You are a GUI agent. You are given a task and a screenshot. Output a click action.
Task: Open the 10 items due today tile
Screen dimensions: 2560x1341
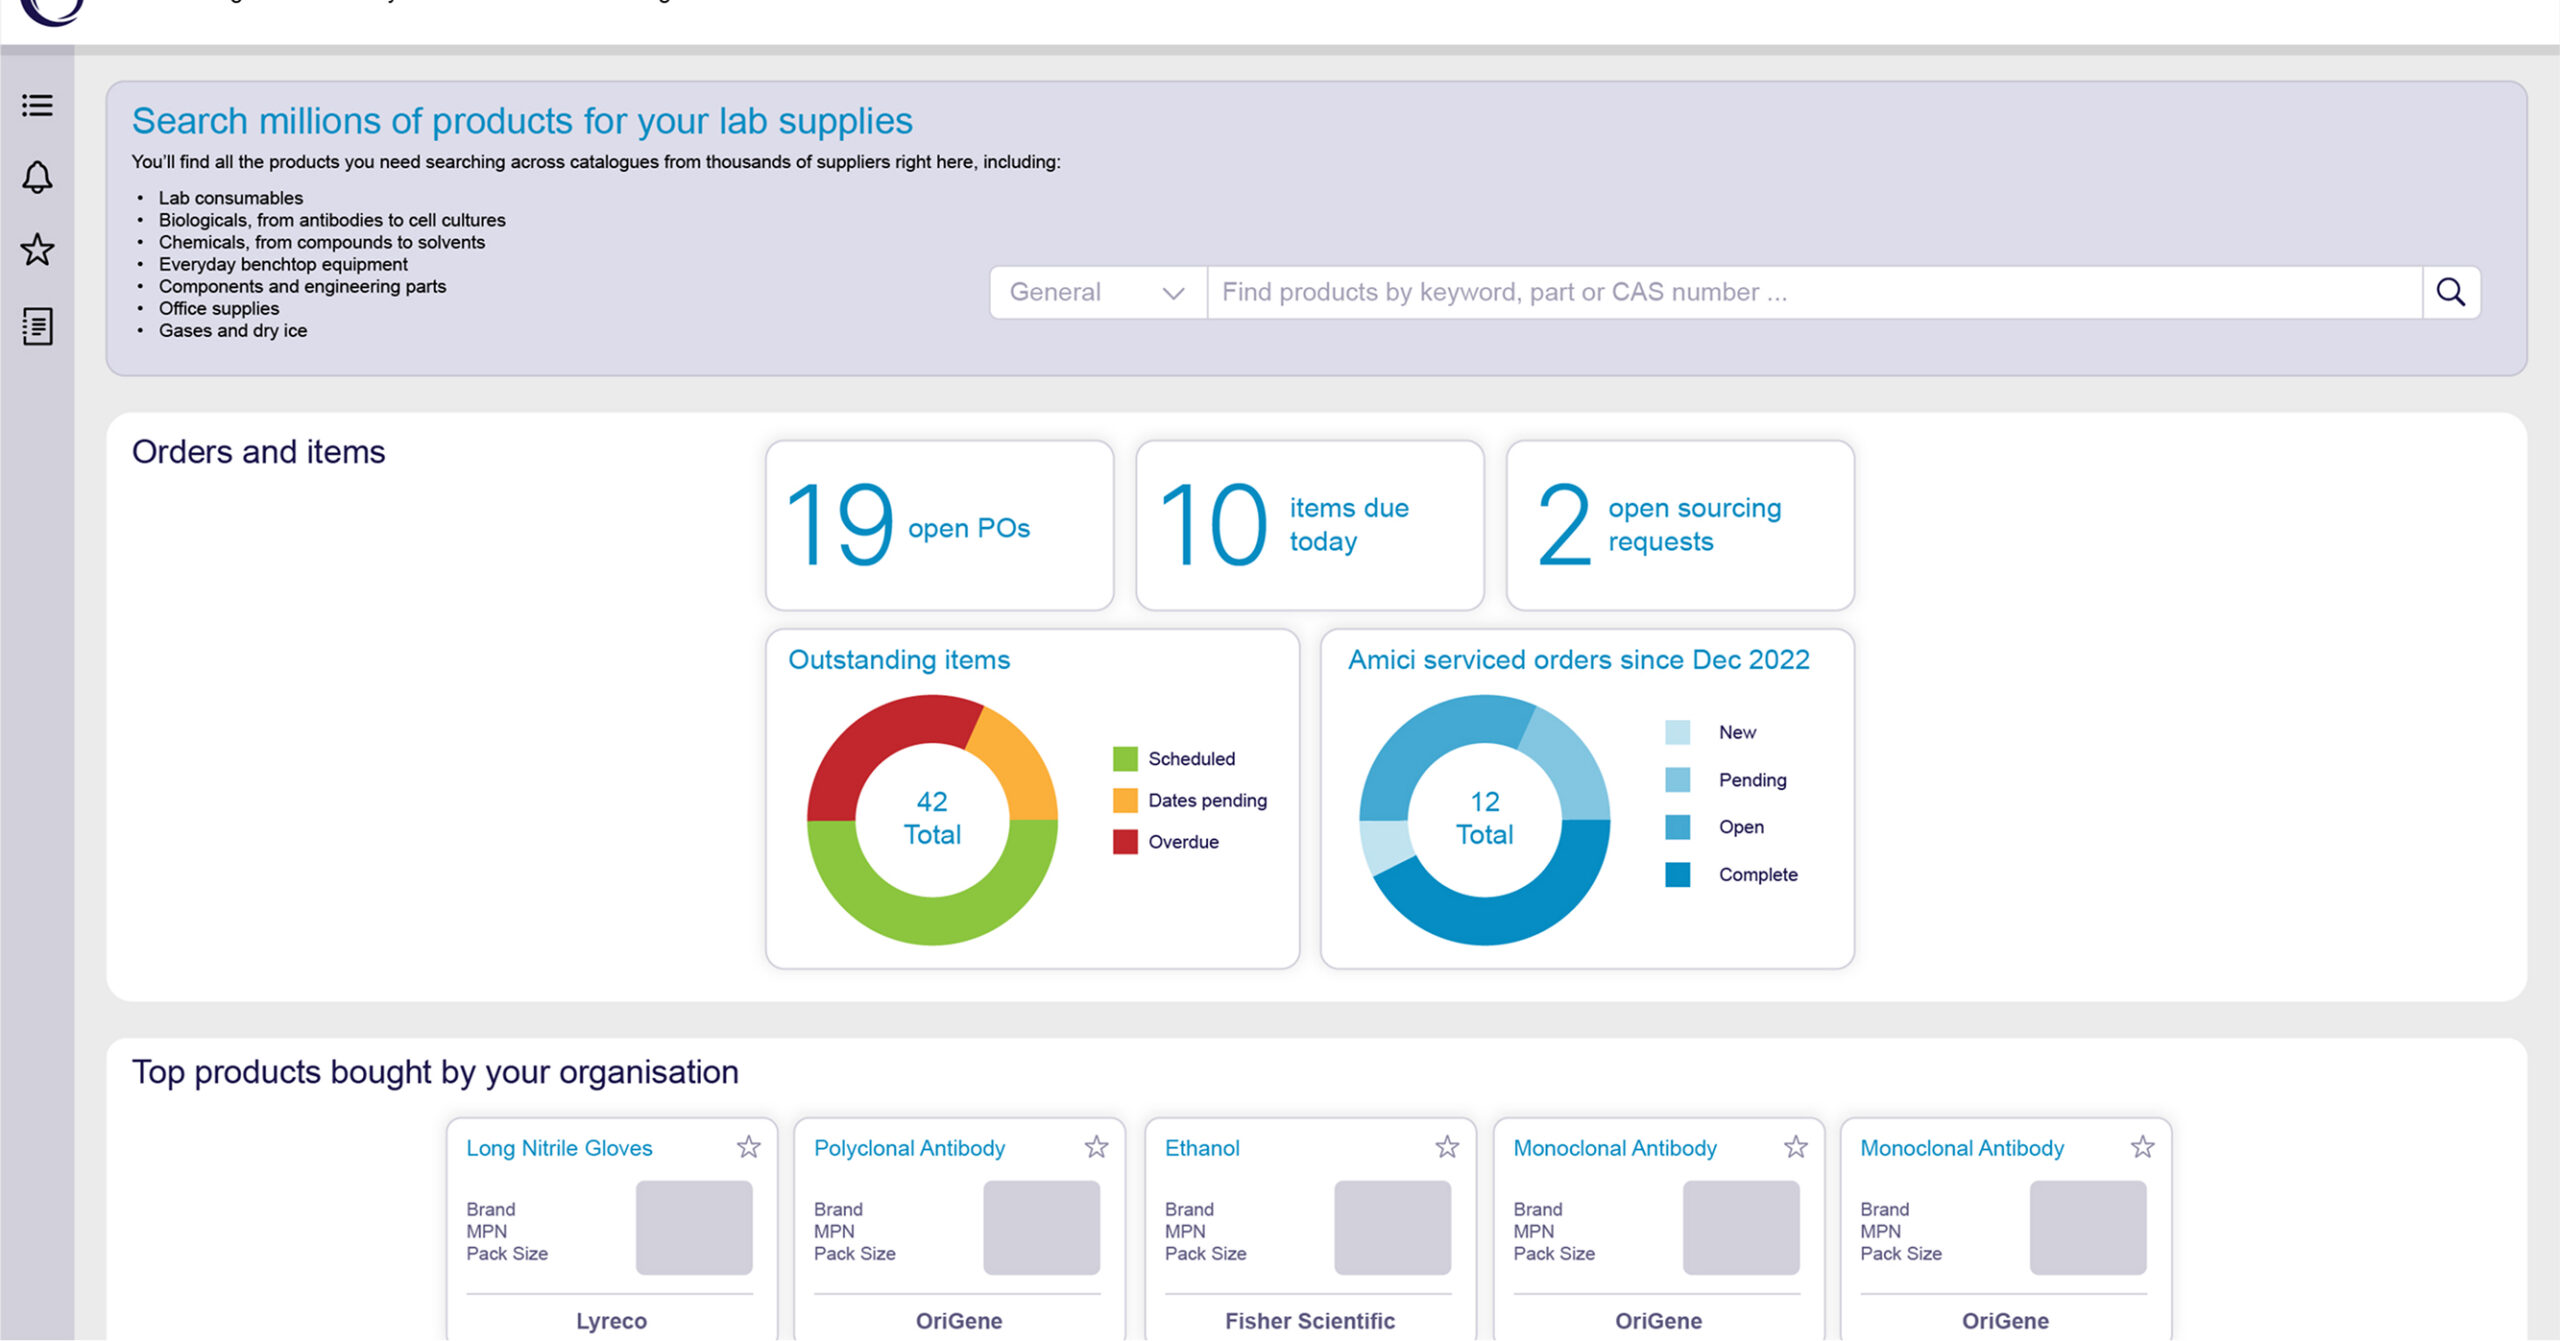(1309, 525)
